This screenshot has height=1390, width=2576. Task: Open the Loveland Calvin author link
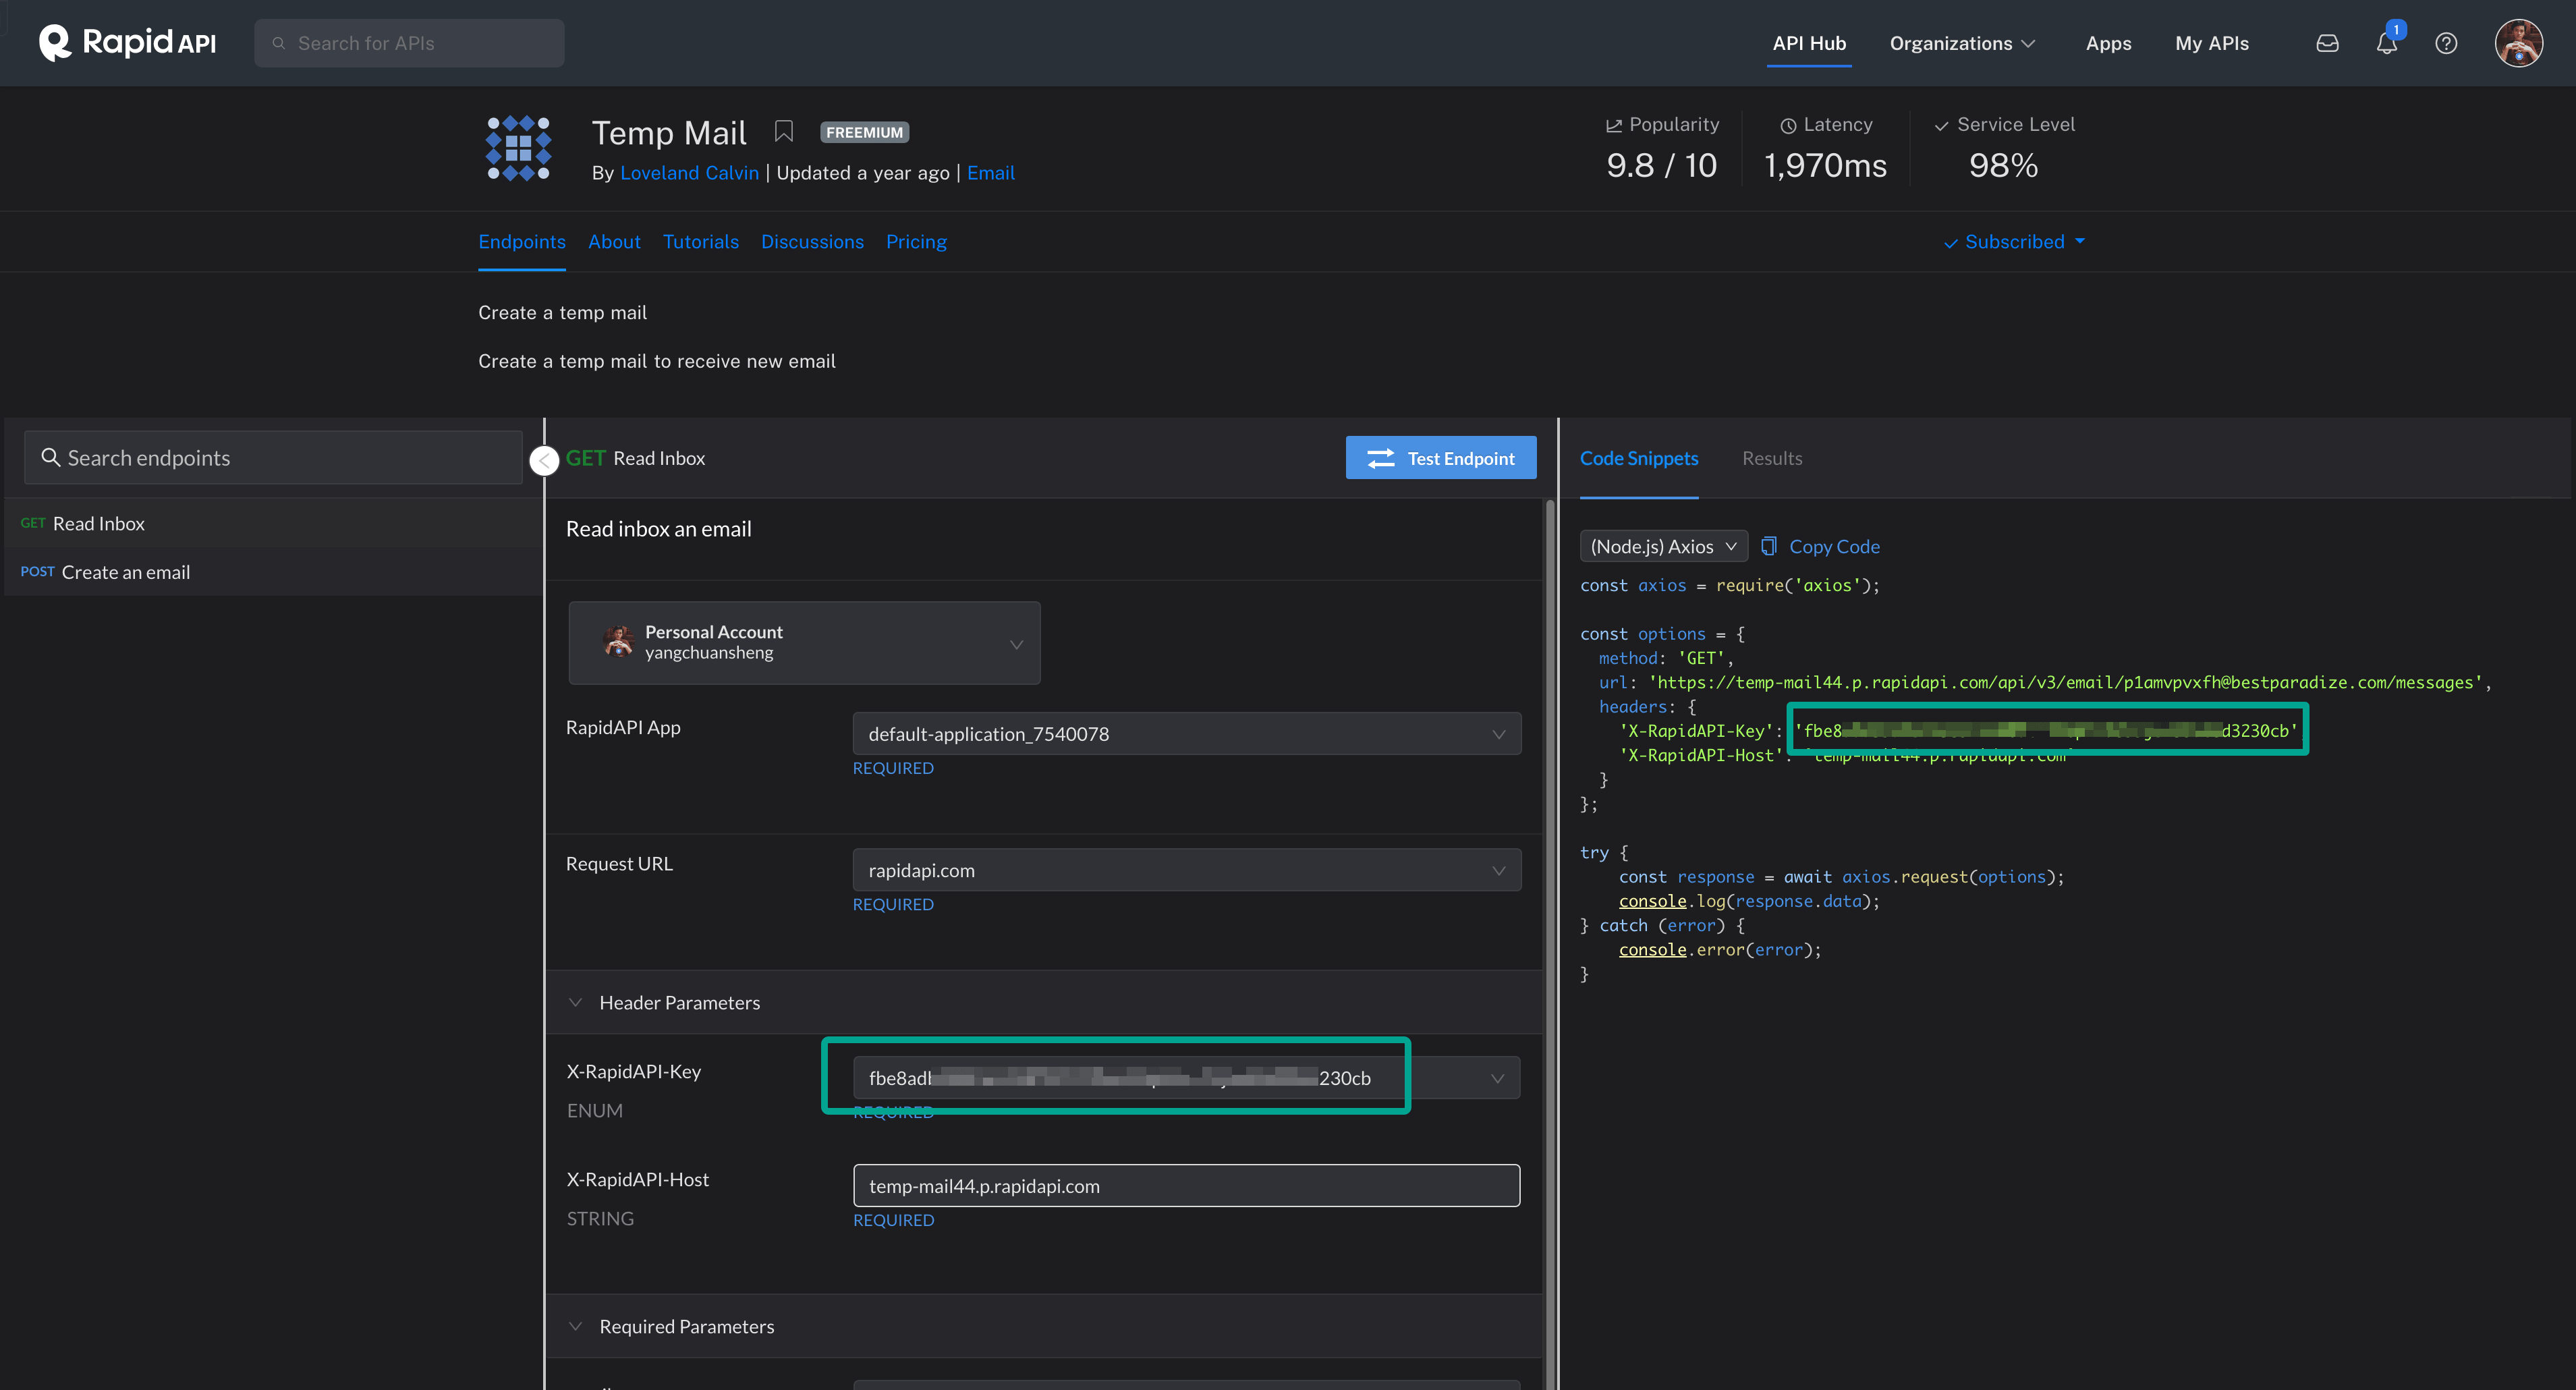(689, 173)
